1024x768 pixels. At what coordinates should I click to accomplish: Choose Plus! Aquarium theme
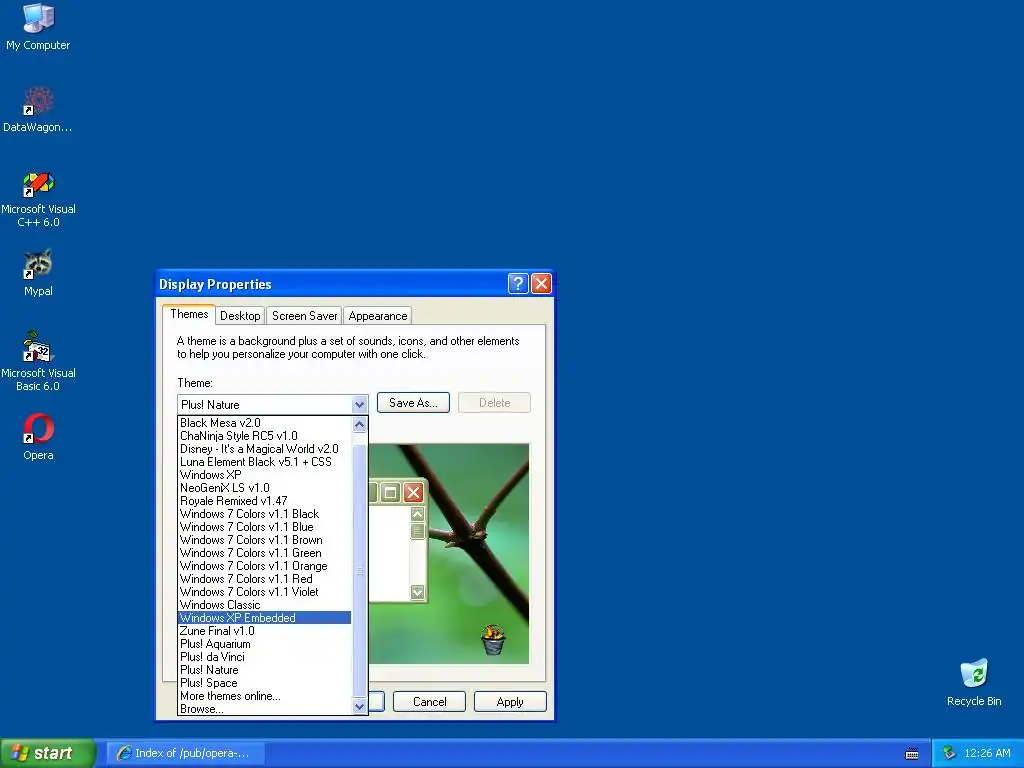coord(264,644)
